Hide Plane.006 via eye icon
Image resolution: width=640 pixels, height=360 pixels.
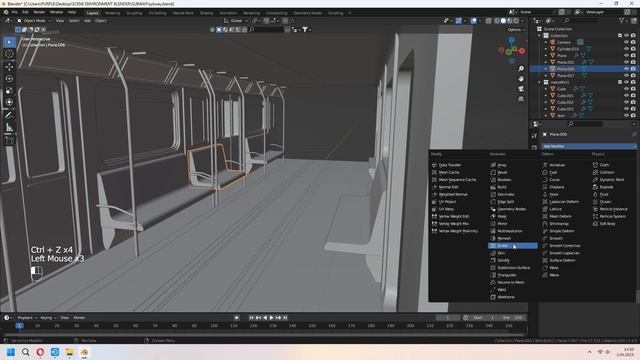pyautogui.click(x=626, y=69)
